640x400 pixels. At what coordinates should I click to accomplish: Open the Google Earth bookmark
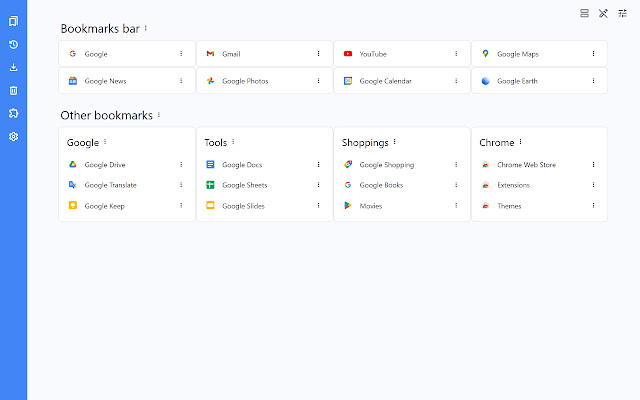pyautogui.click(x=539, y=81)
